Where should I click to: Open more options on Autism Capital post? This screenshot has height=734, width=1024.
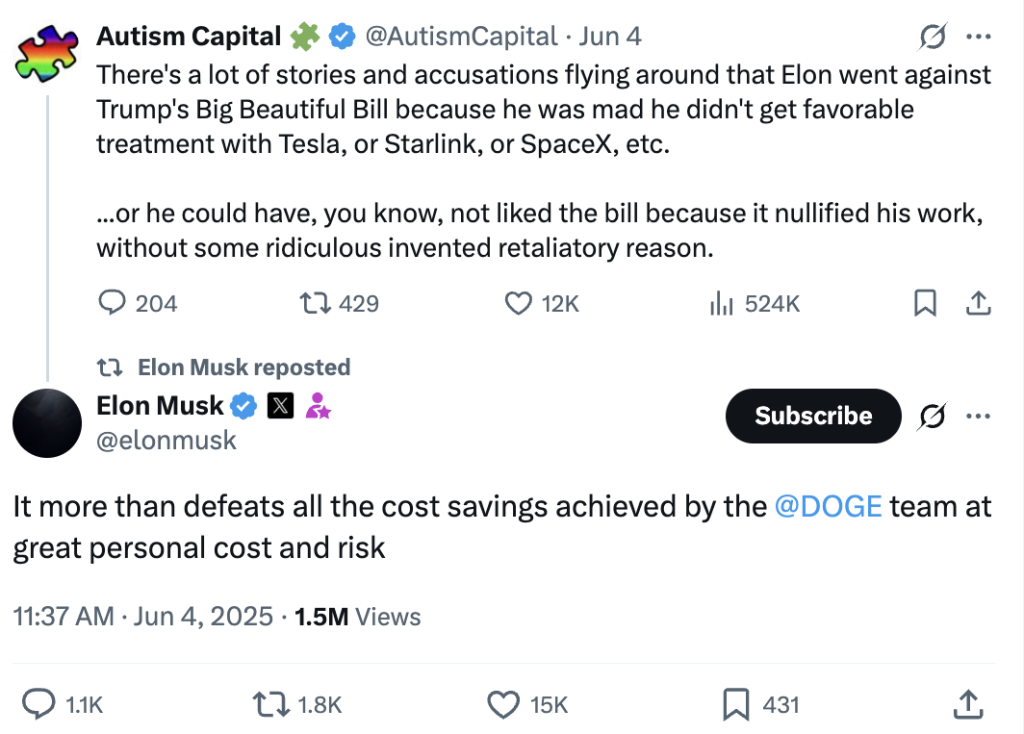(977, 38)
